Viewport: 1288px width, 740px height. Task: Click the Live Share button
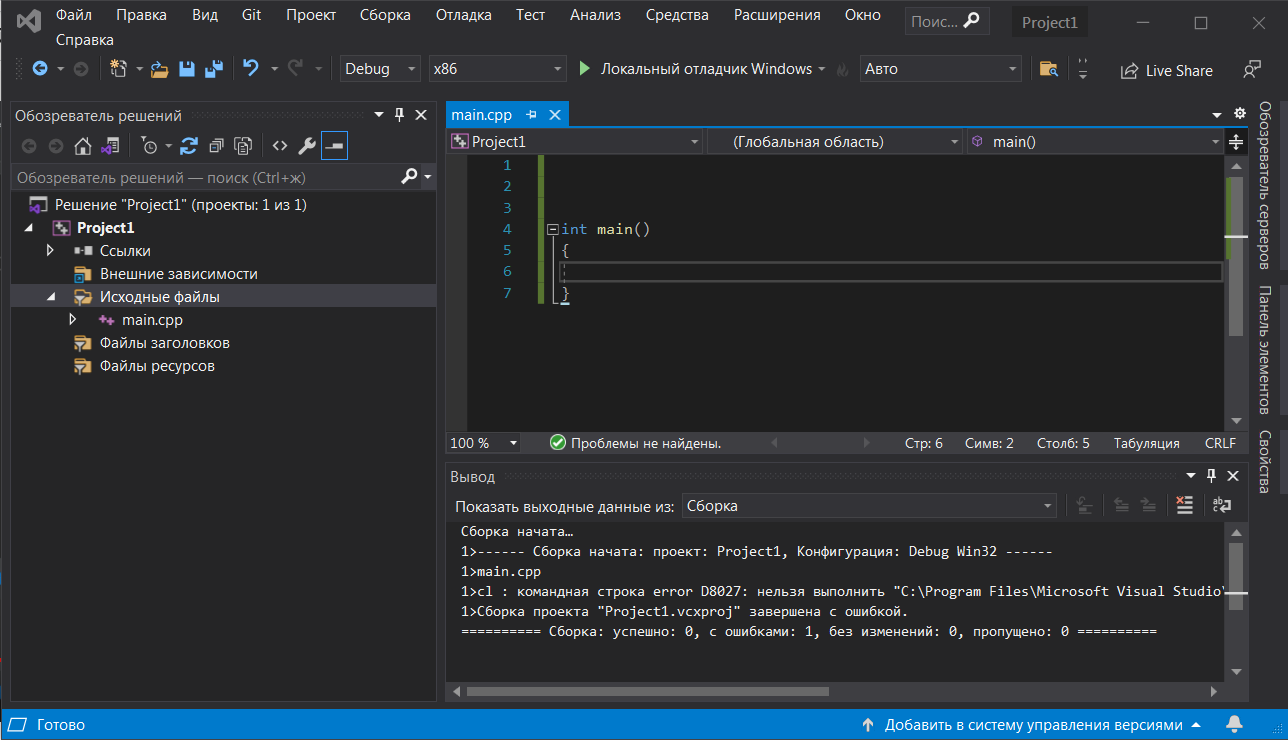click(1167, 70)
